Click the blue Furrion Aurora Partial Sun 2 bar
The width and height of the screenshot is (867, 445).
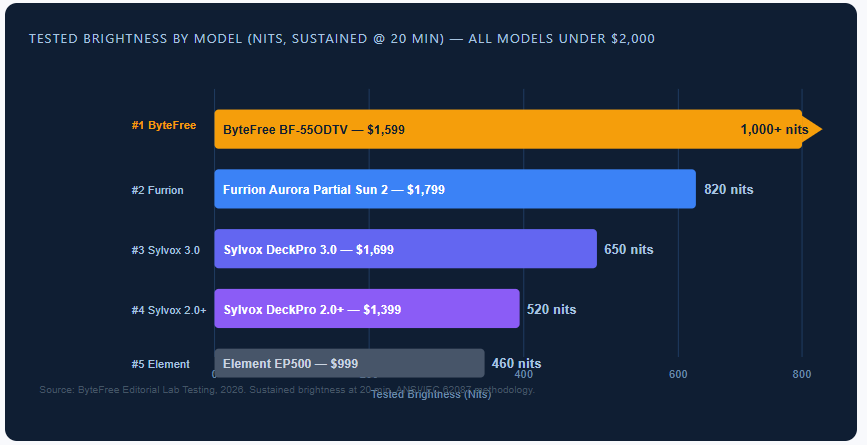[455, 189]
